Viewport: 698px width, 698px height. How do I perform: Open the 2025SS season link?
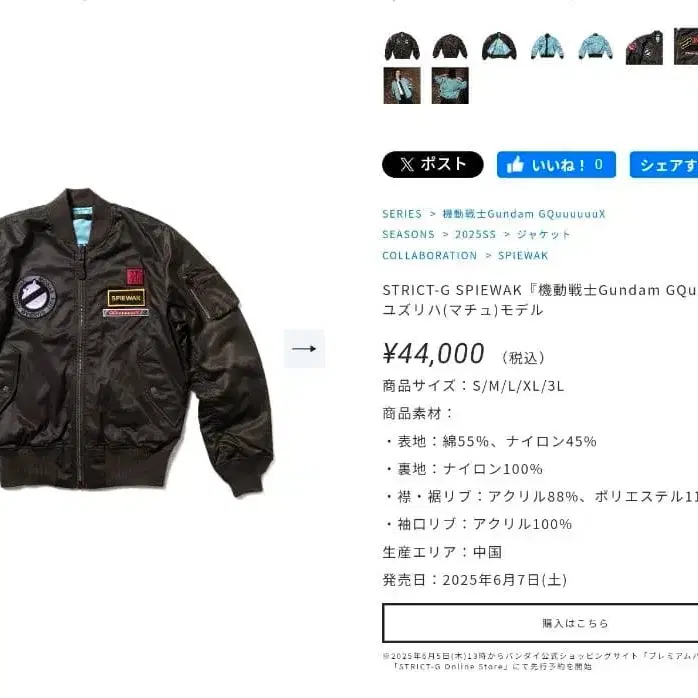(475, 234)
